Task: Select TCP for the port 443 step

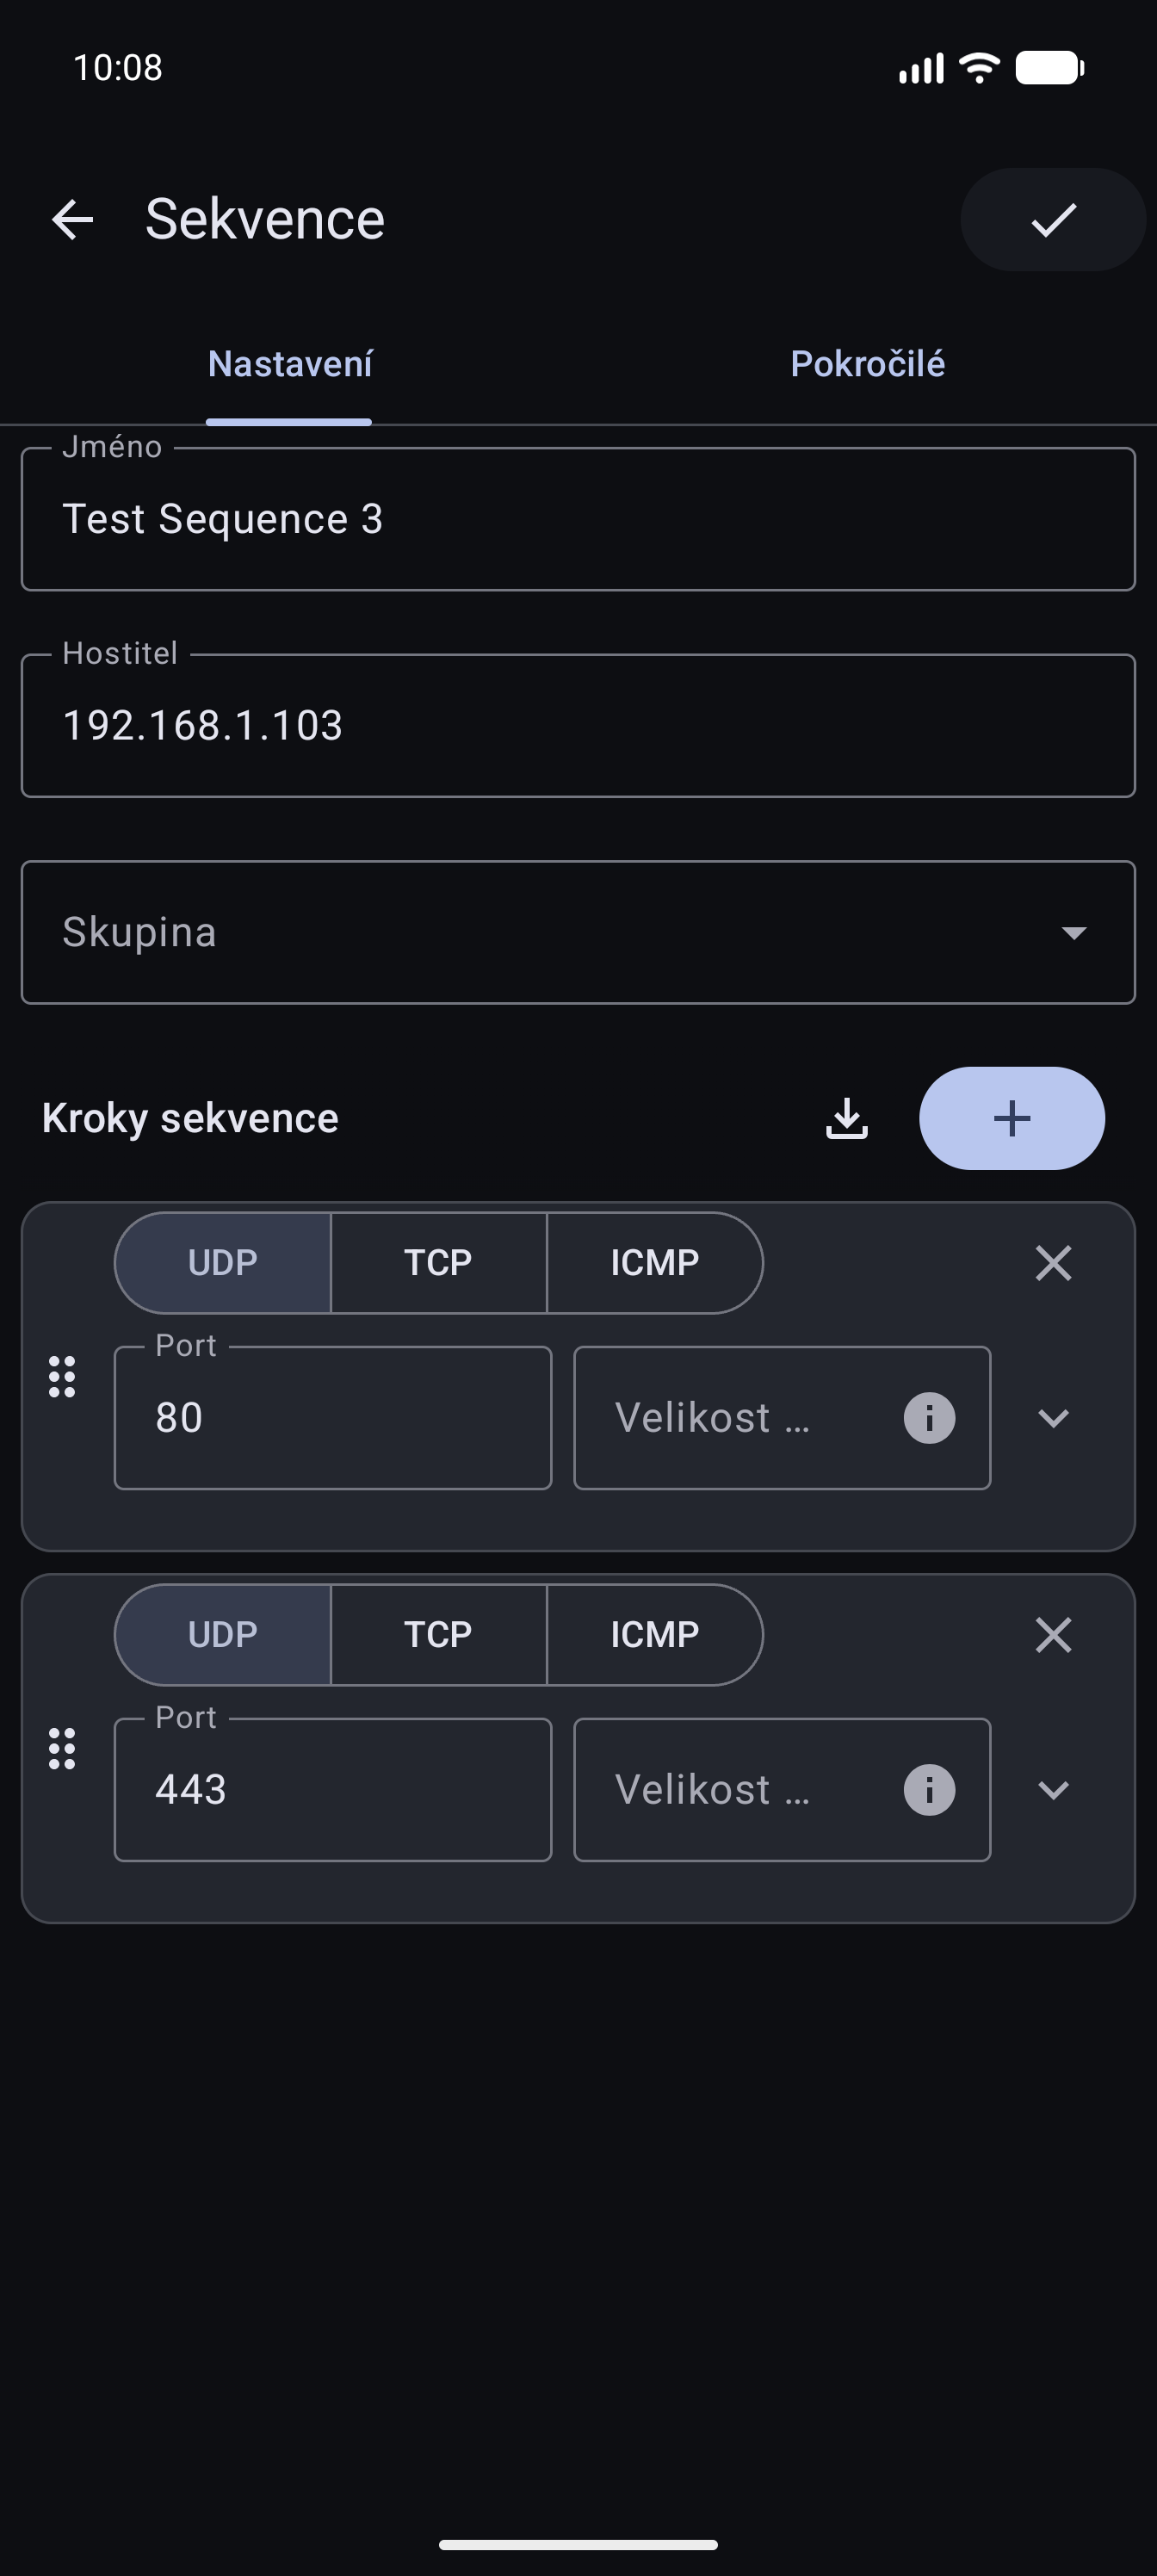Action: click(x=438, y=1635)
